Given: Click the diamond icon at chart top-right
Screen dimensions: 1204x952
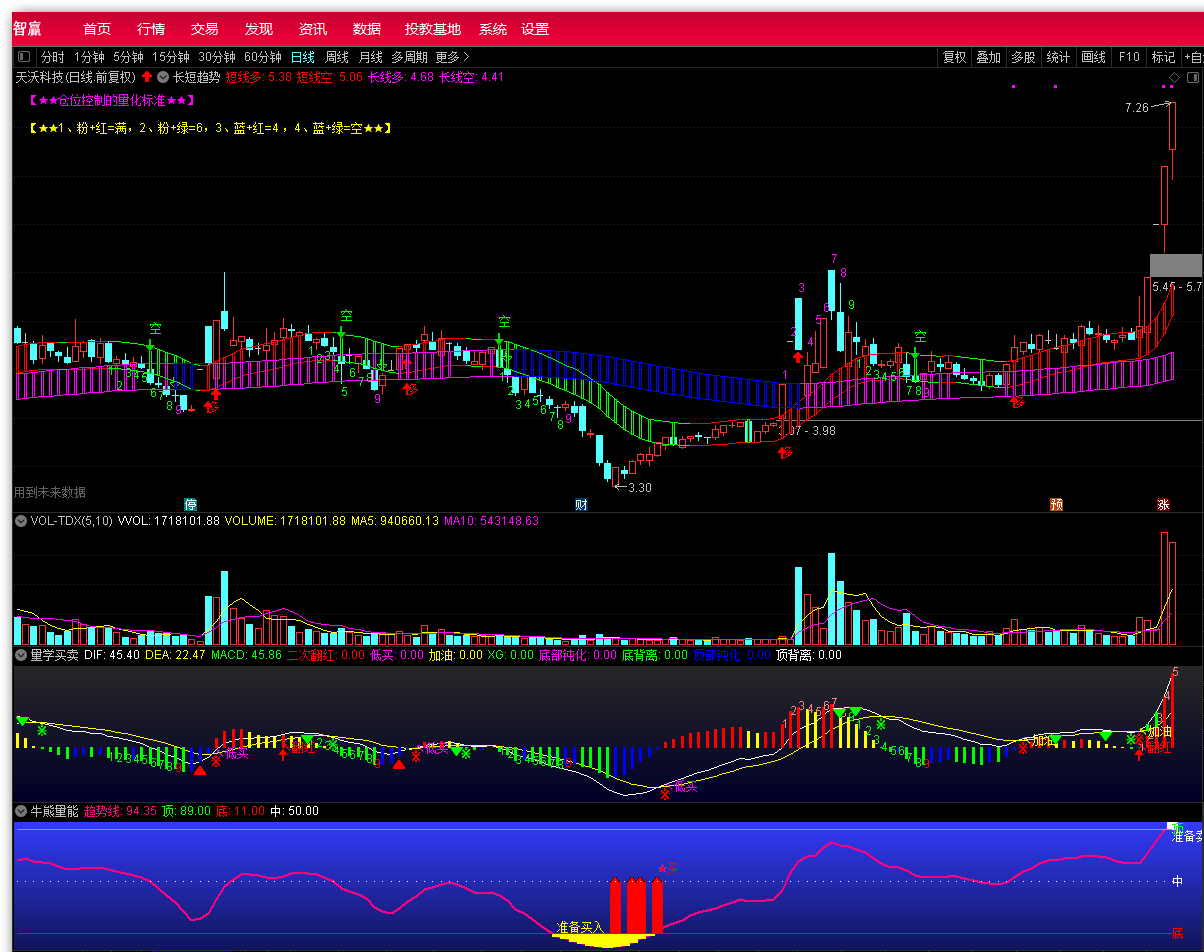Looking at the screenshot, I should coord(1174,77).
